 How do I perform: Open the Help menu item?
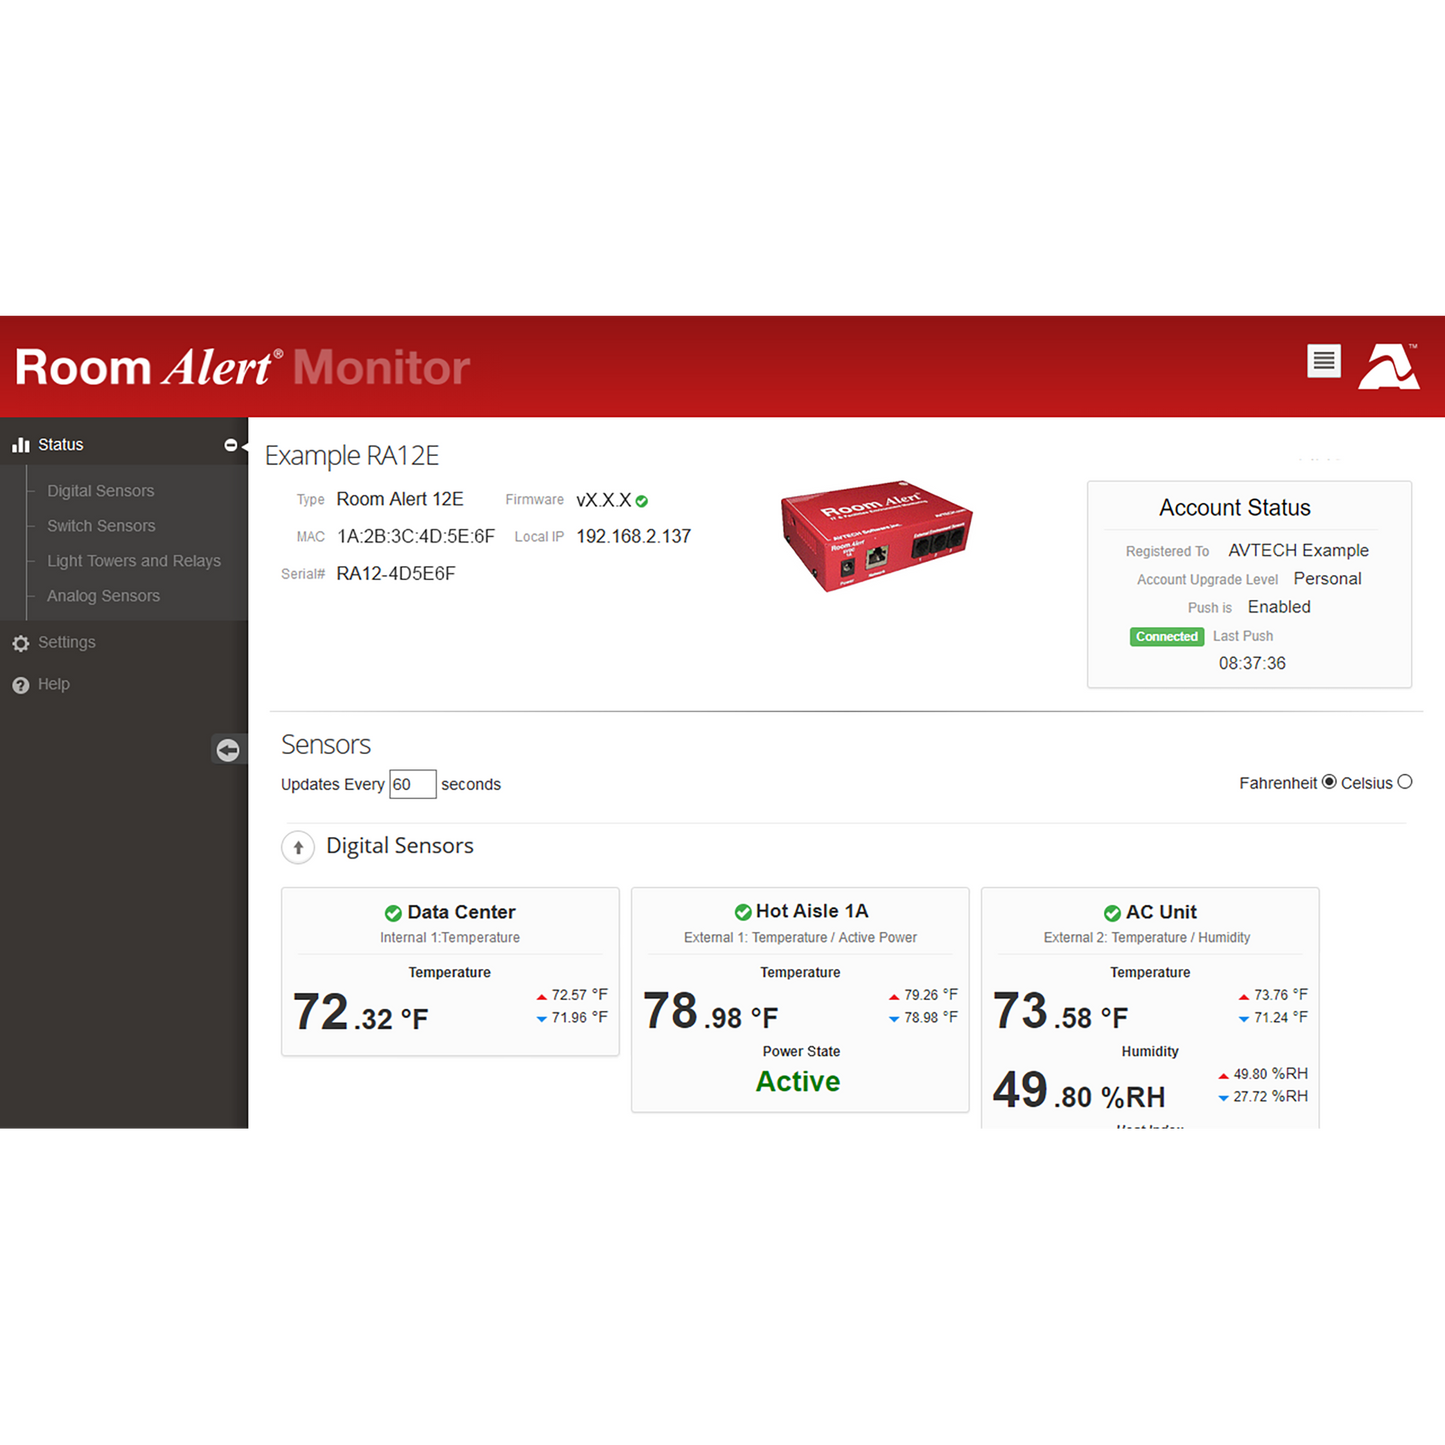click(x=54, y=684)
